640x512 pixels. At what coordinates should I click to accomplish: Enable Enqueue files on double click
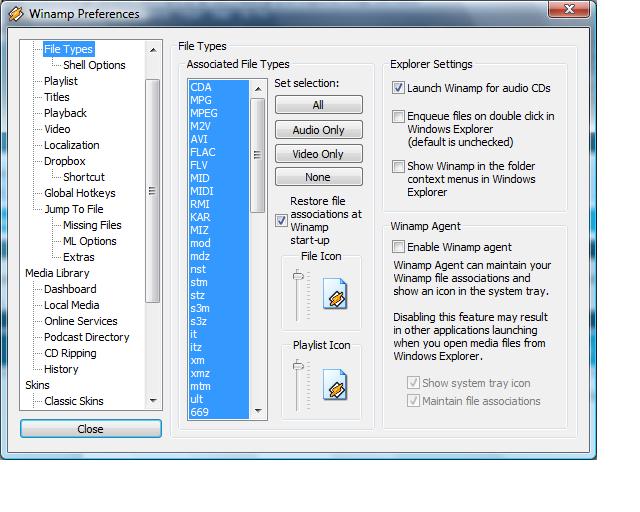point(398,116)
